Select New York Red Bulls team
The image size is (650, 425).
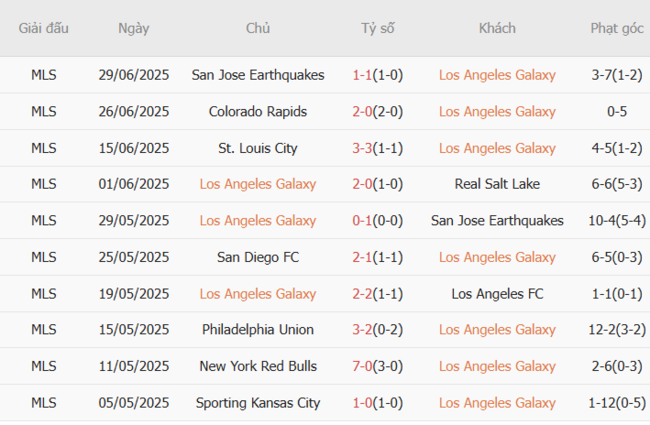(x=258, y=366)
